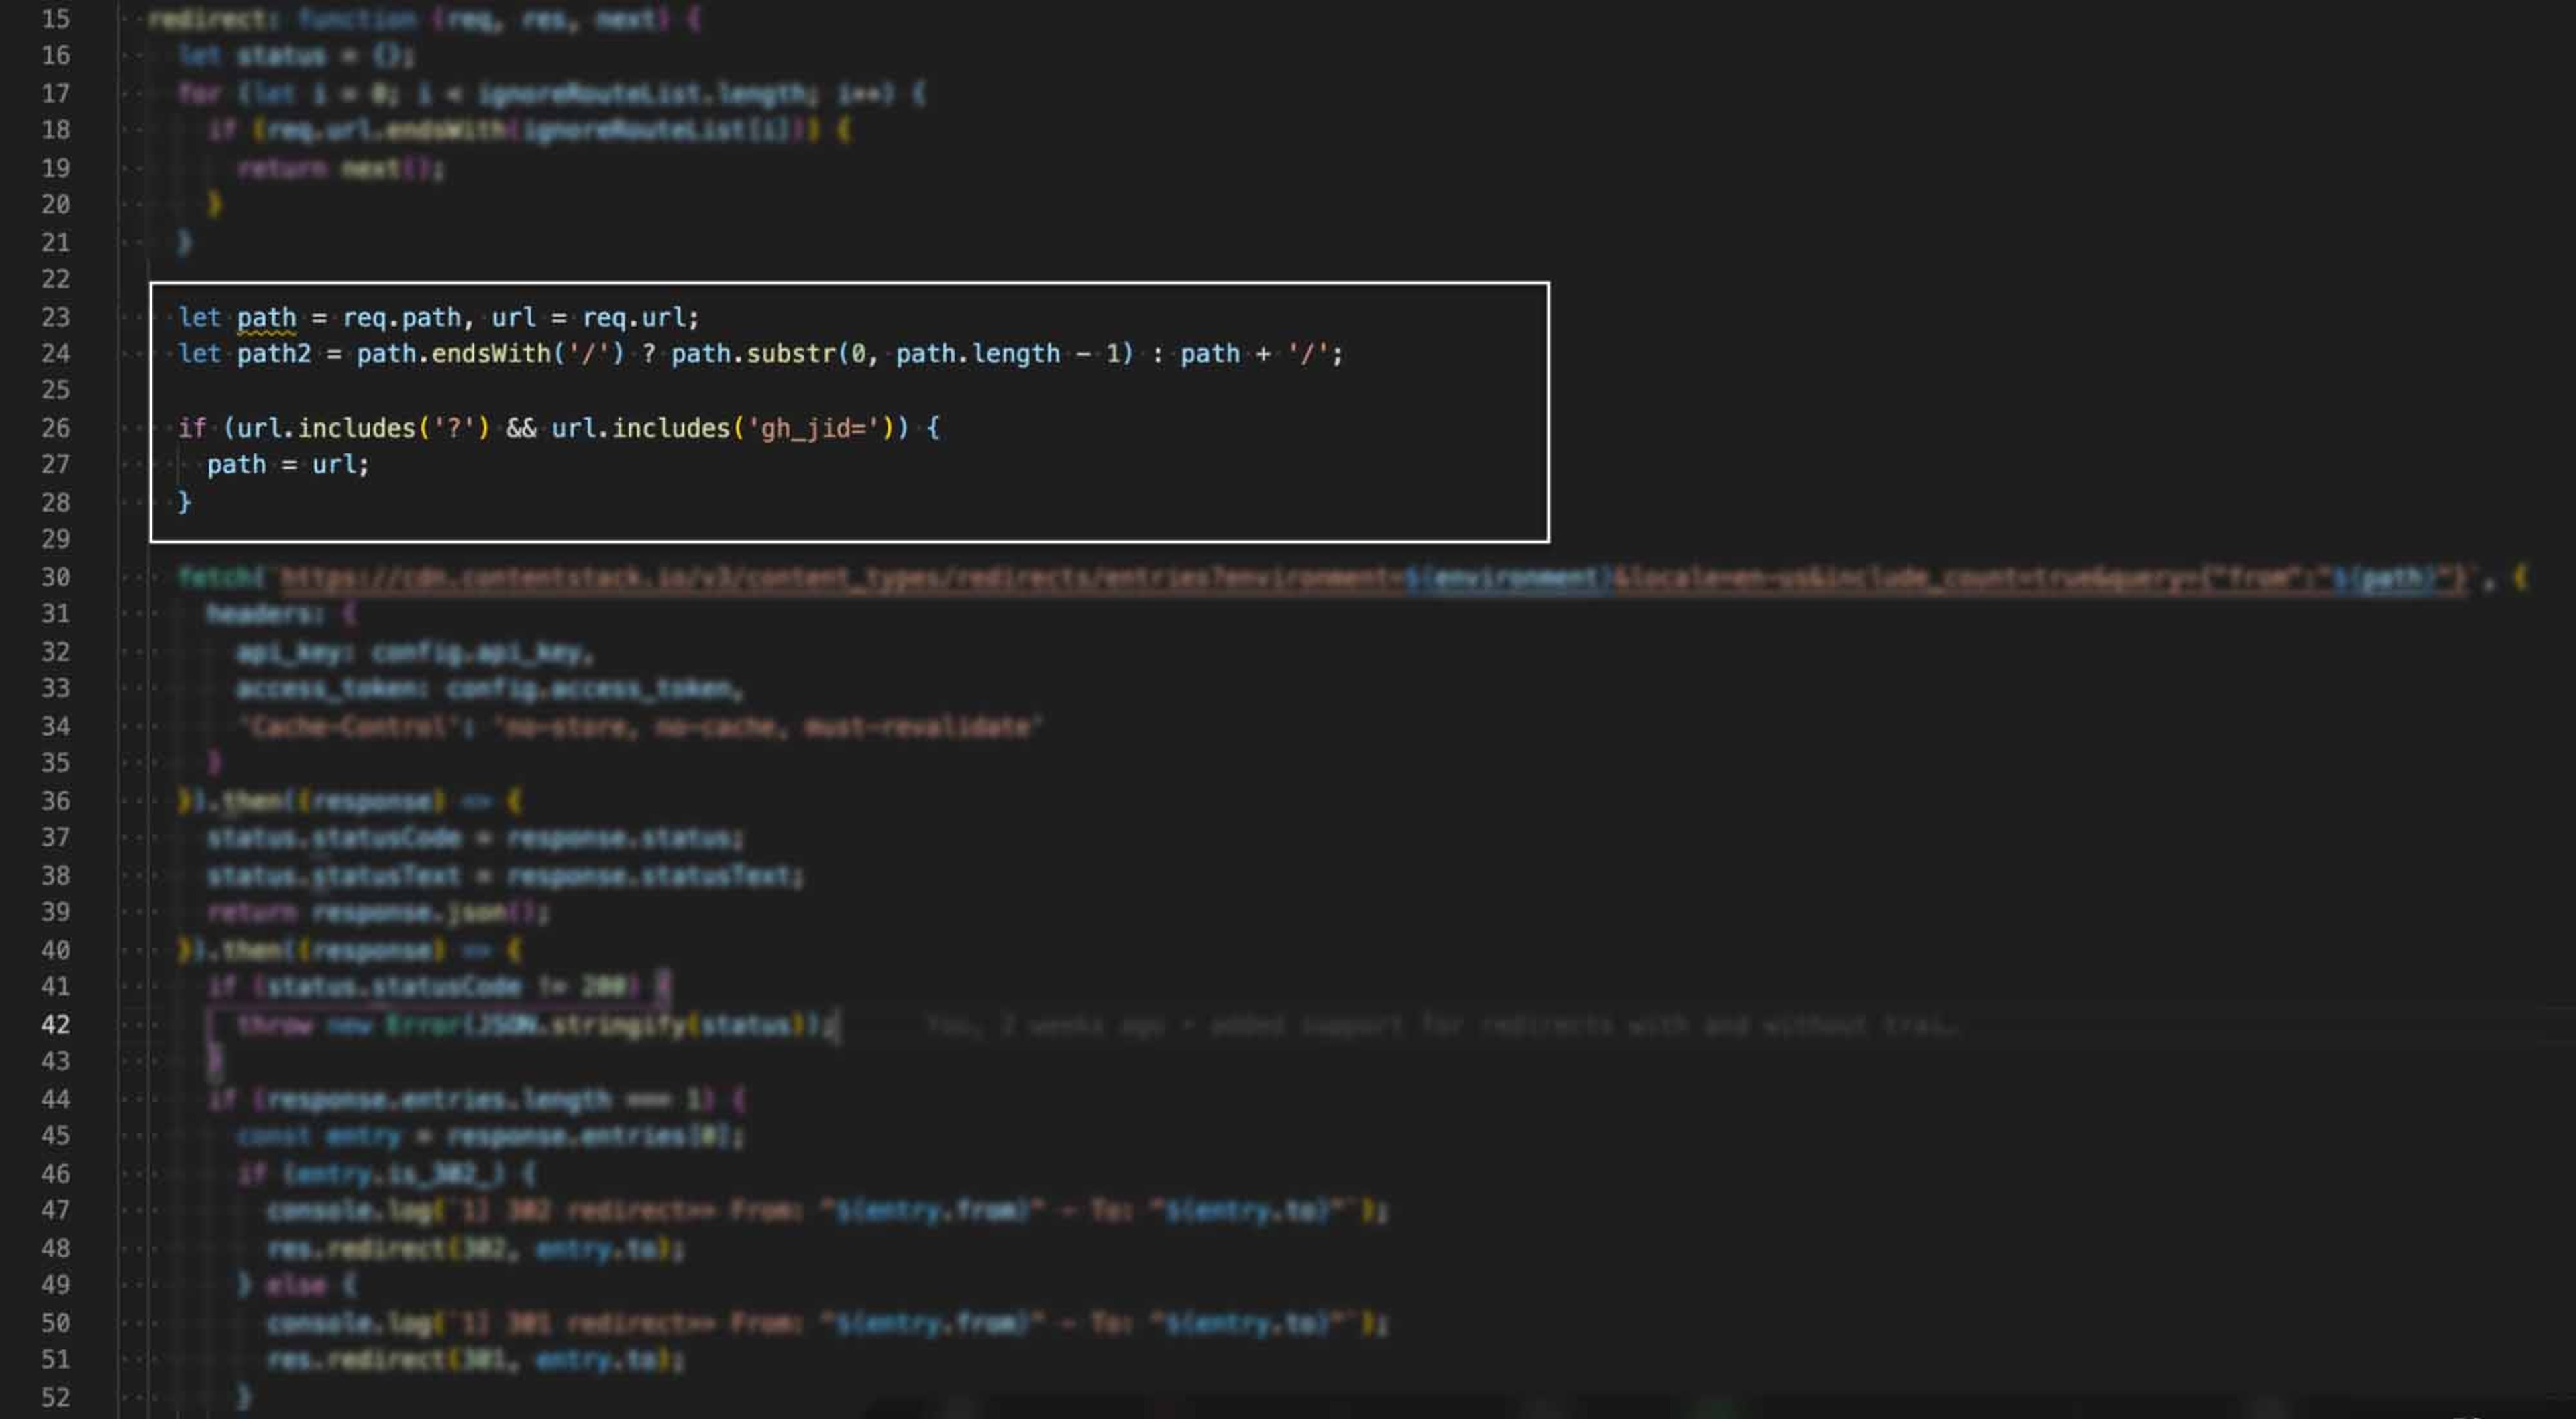2576x1419 pixels.
Task: Click the git blame annotation on line 42
Action: (x=1441, y=1025)
